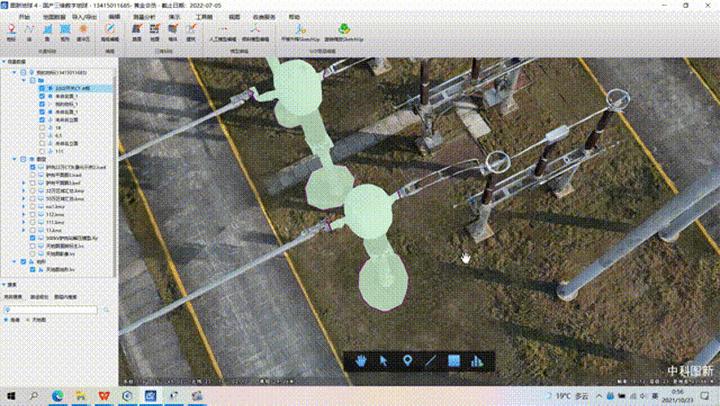The height and width of the screenshot is (406, 720).
Task: Select the polyline drawing tool in ribbon
Action: (29, 32)
